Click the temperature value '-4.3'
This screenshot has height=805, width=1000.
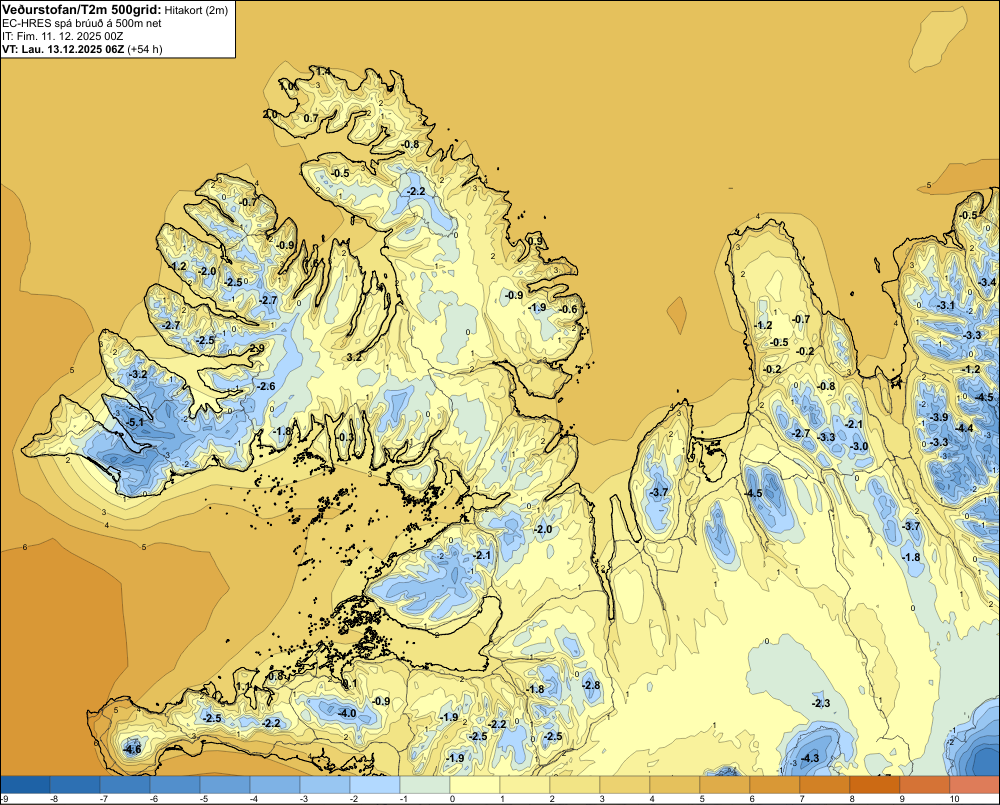click(809, 758)
